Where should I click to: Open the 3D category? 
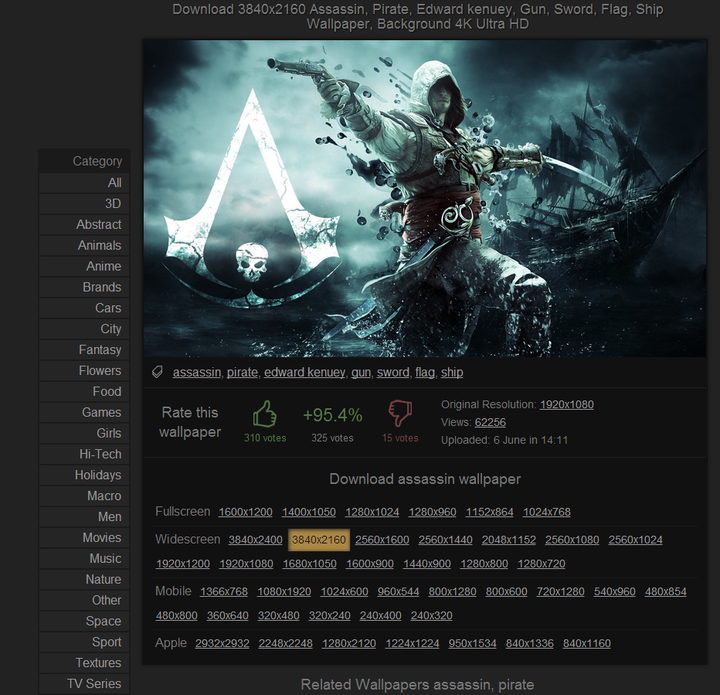[x=84, y=203]
